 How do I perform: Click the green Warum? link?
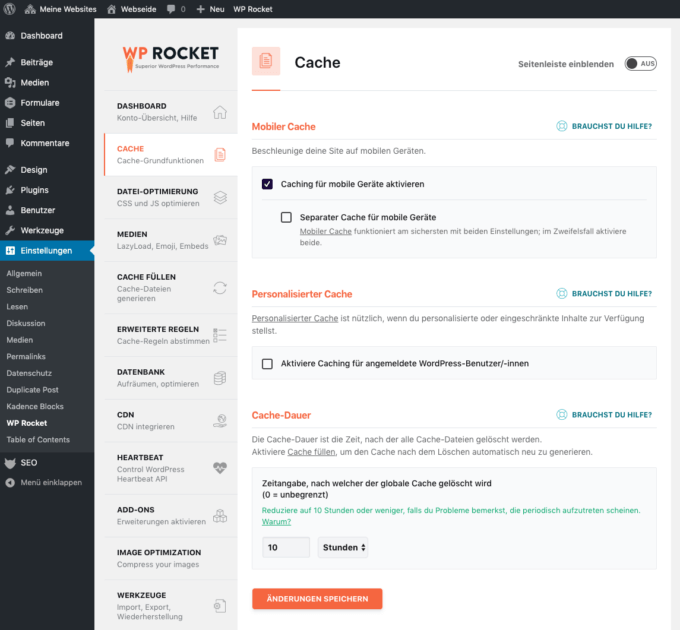point(276,522)
